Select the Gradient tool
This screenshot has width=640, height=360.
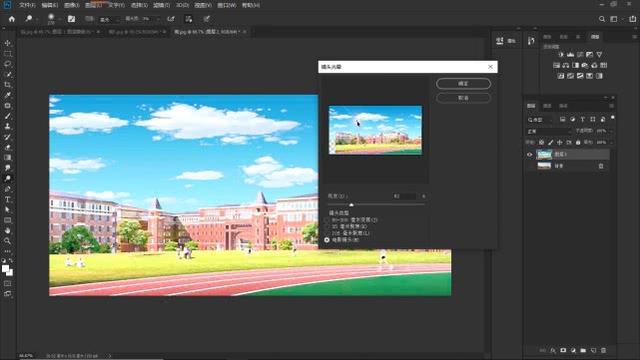(x=7, y=158)
